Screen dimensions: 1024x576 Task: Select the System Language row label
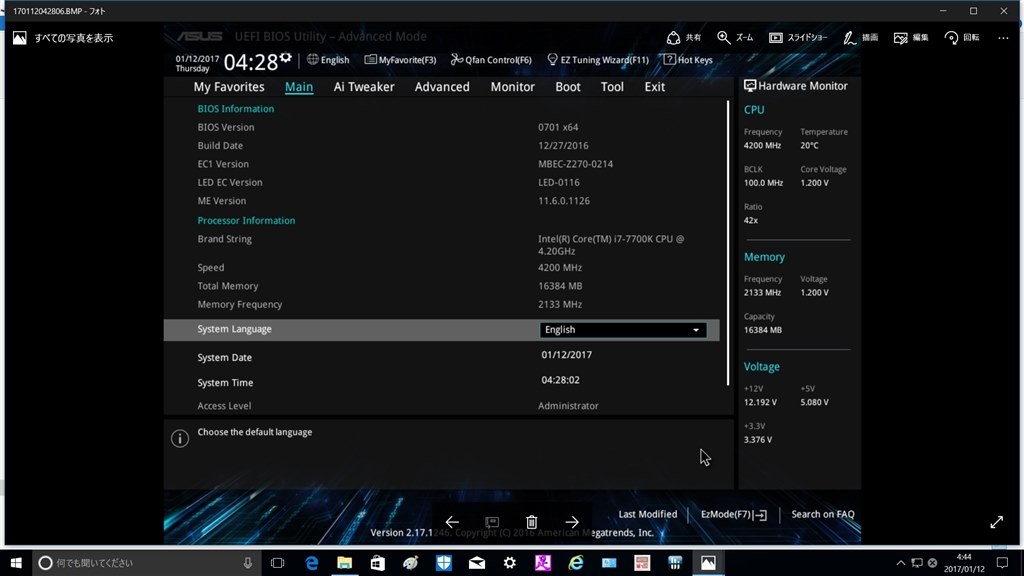[234, 329]
